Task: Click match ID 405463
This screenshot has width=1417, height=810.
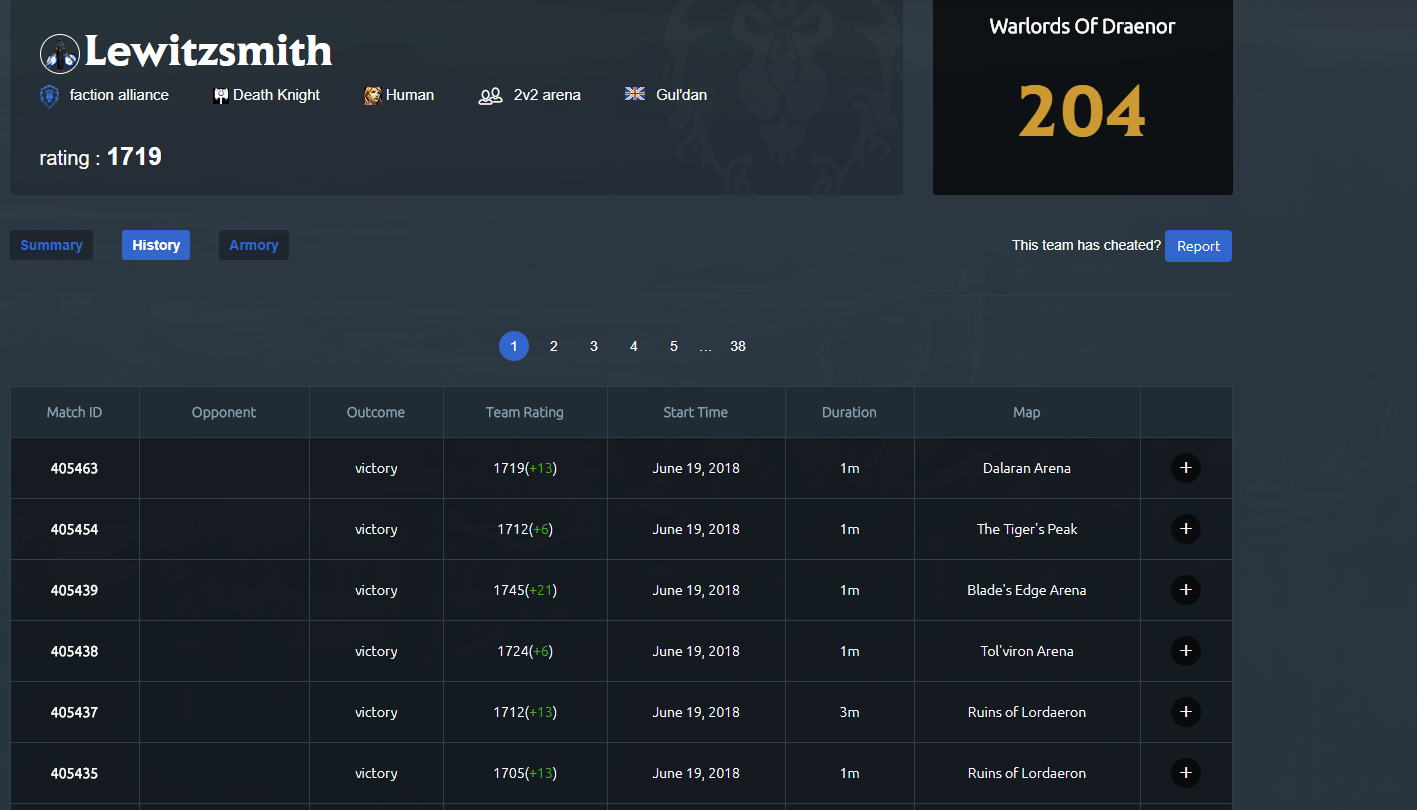Action: [75, 468]
